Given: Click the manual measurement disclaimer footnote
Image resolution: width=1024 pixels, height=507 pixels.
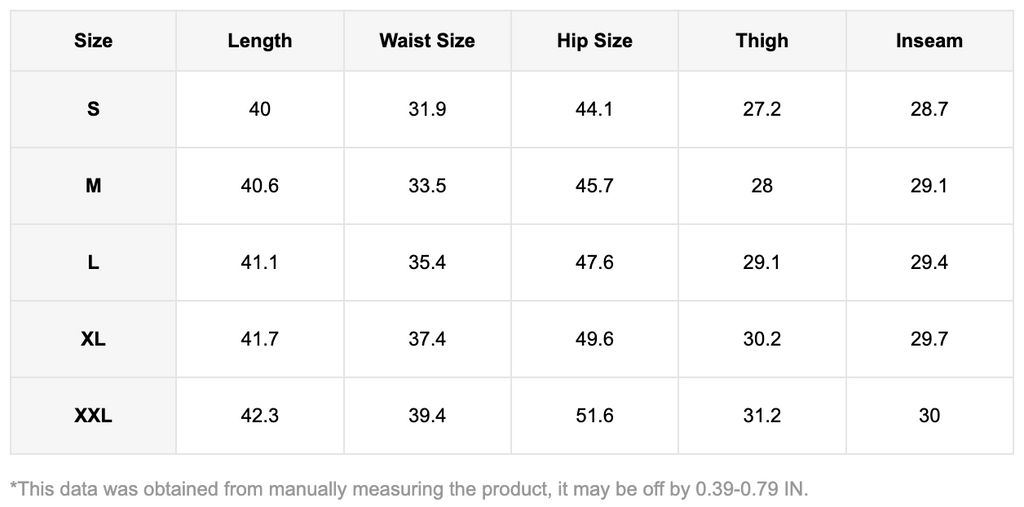Looking at the screenshot, I should [x=408, y=489].
